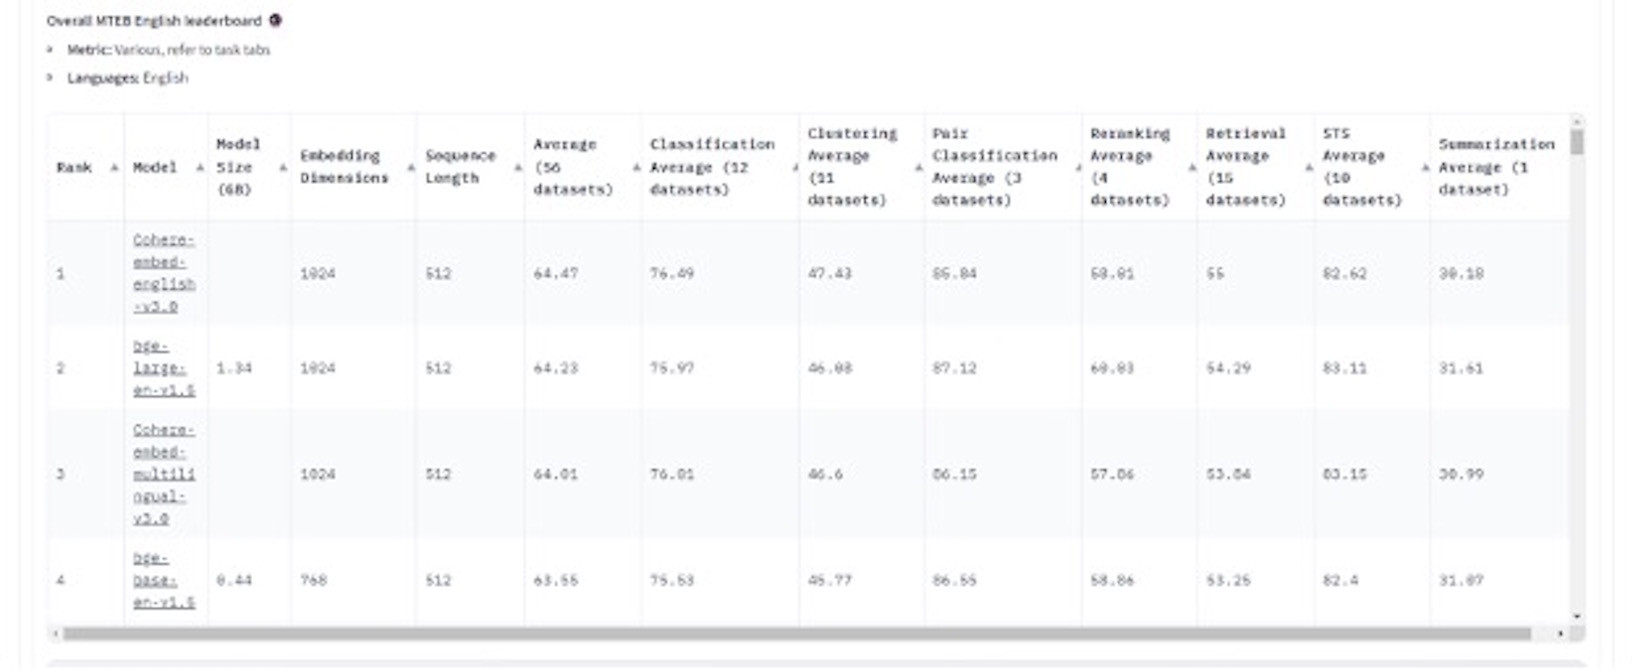Open bge-base-en-v1.5 model link
1633x670 pixels.
164,580
